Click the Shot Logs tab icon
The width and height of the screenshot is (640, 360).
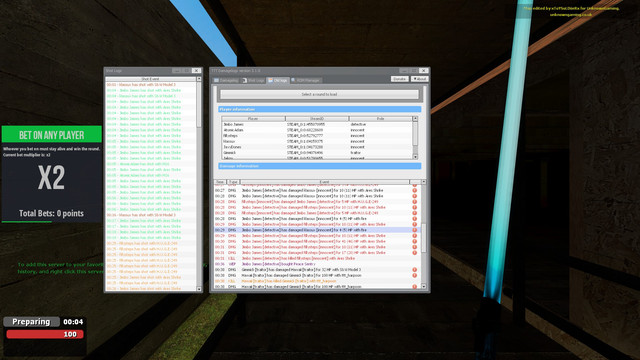pyautogui.click(x=245, y=80)
